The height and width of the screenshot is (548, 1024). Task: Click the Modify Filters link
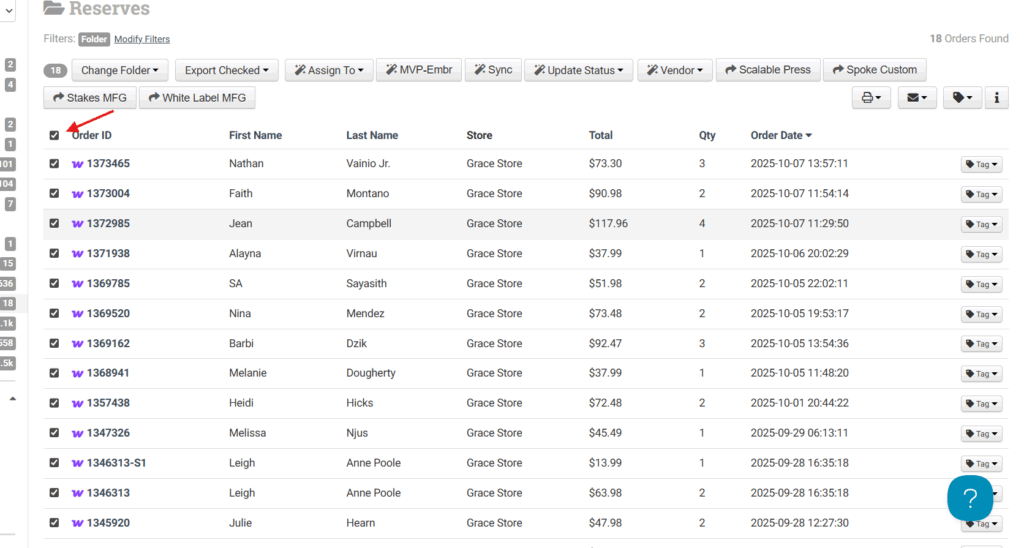pos(141,39)
